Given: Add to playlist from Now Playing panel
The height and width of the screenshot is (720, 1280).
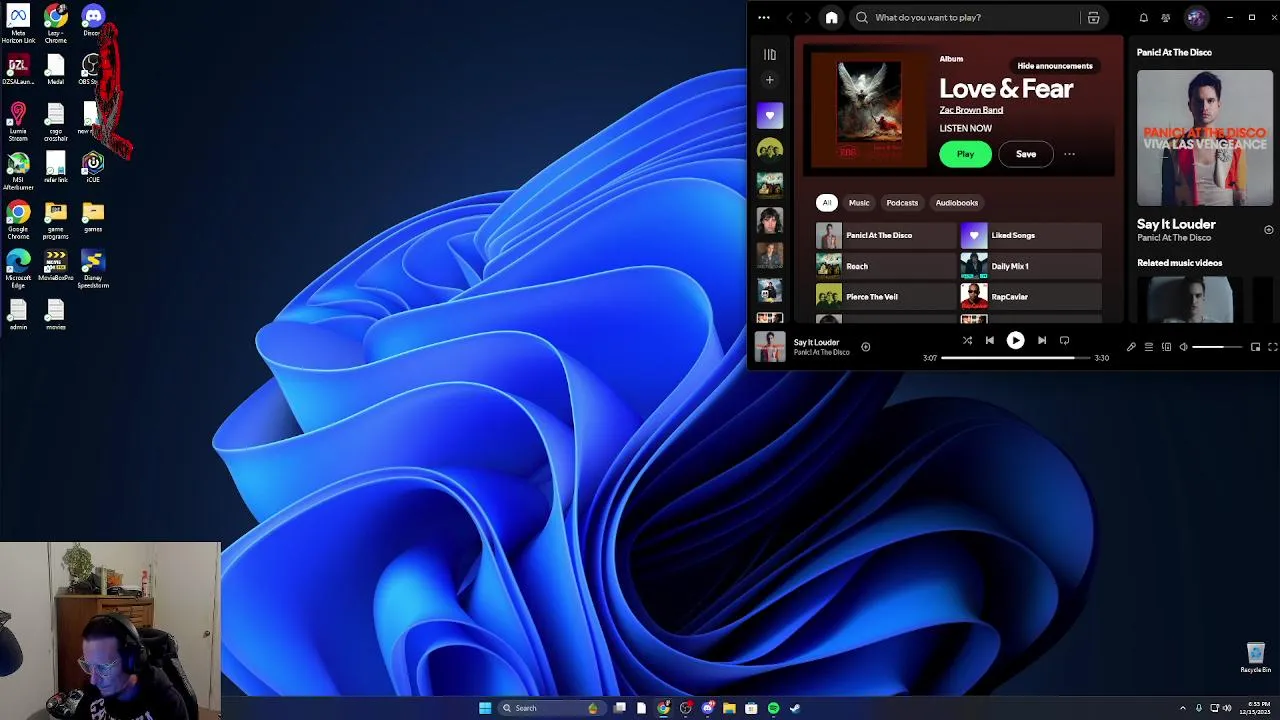Looking at the screenshot, I should coord(1268,230).
